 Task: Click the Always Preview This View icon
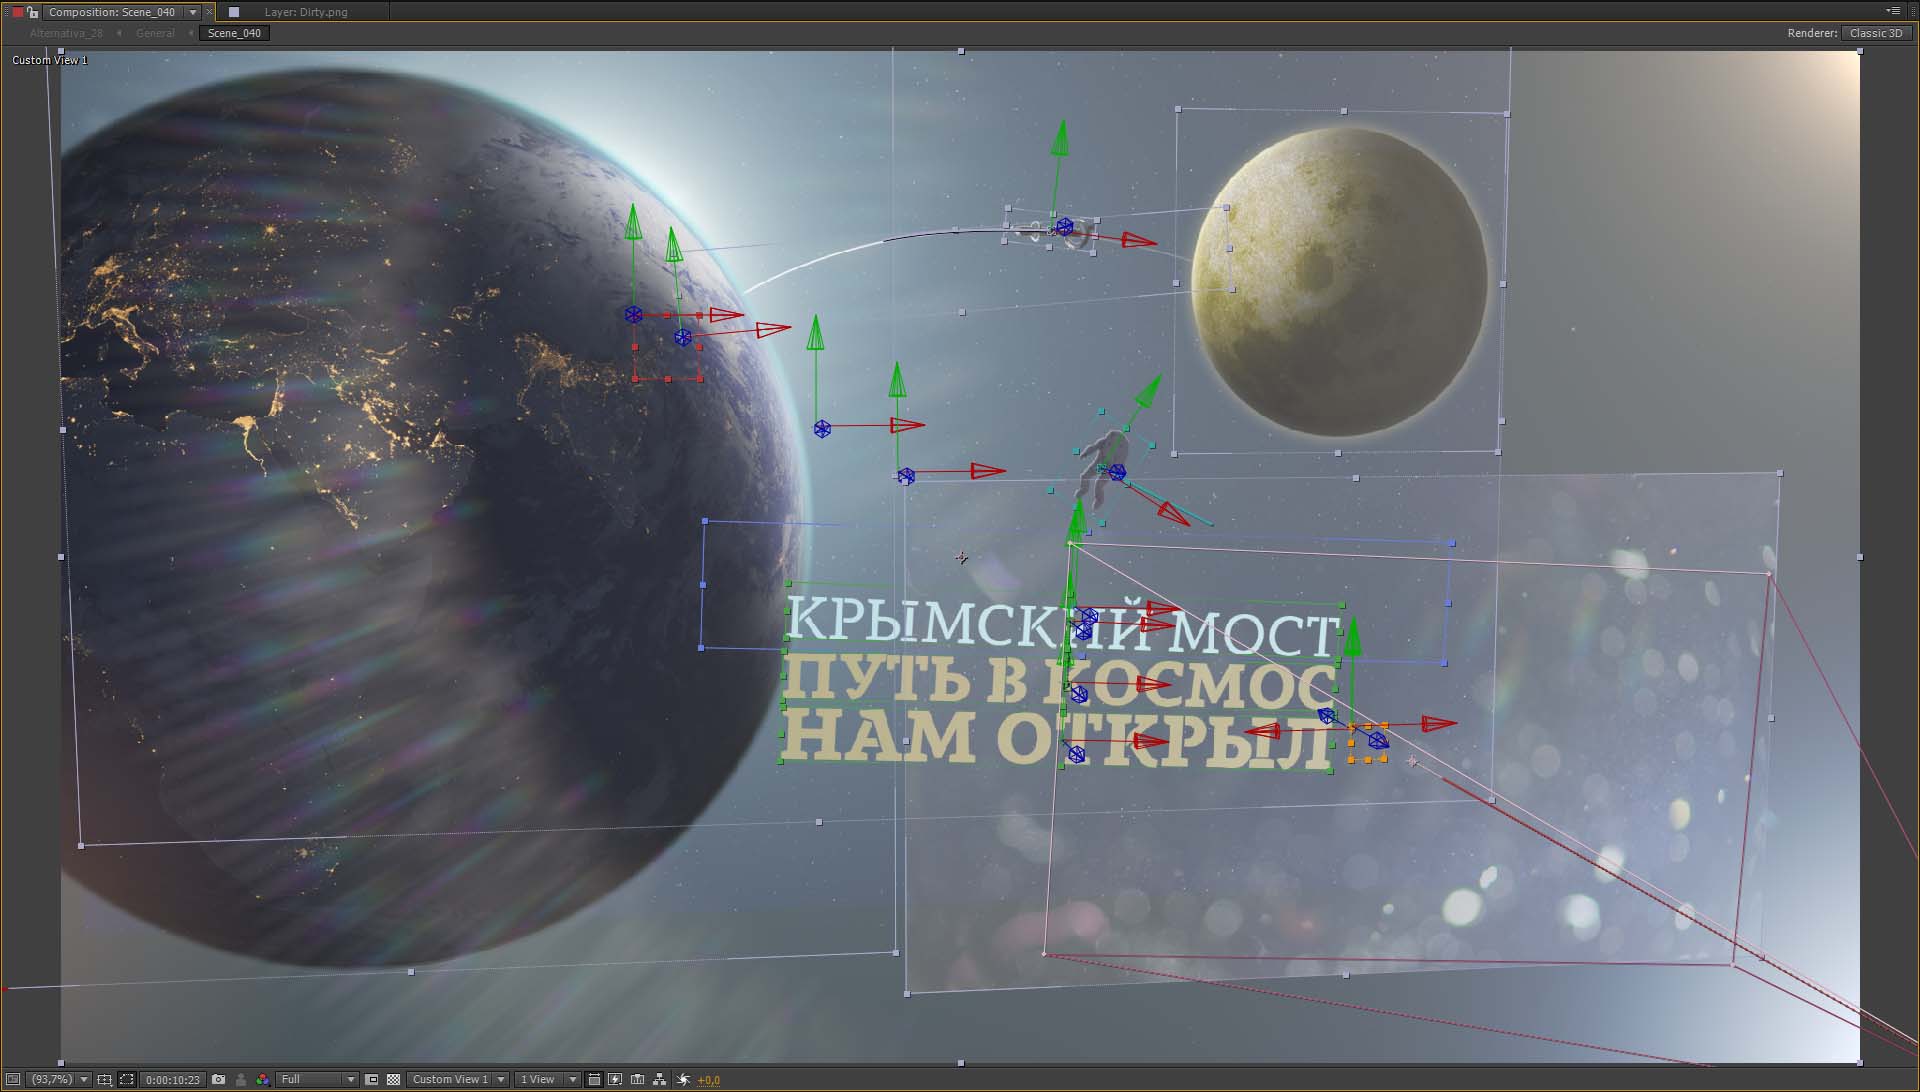click(13, 1080)
